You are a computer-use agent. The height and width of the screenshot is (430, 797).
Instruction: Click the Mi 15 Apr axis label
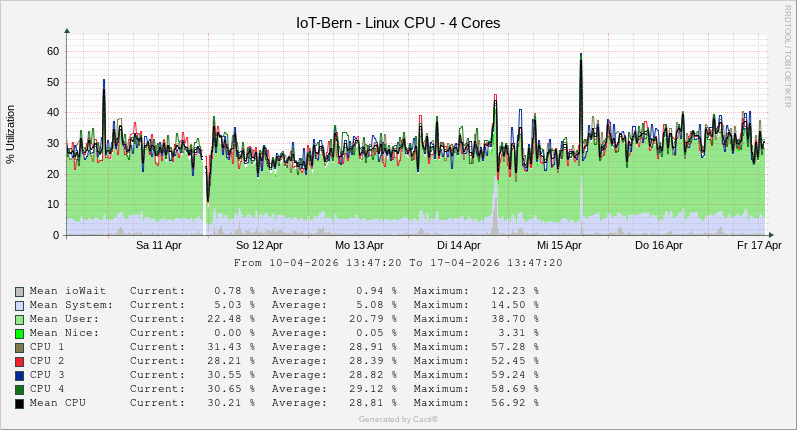point(559,245)
